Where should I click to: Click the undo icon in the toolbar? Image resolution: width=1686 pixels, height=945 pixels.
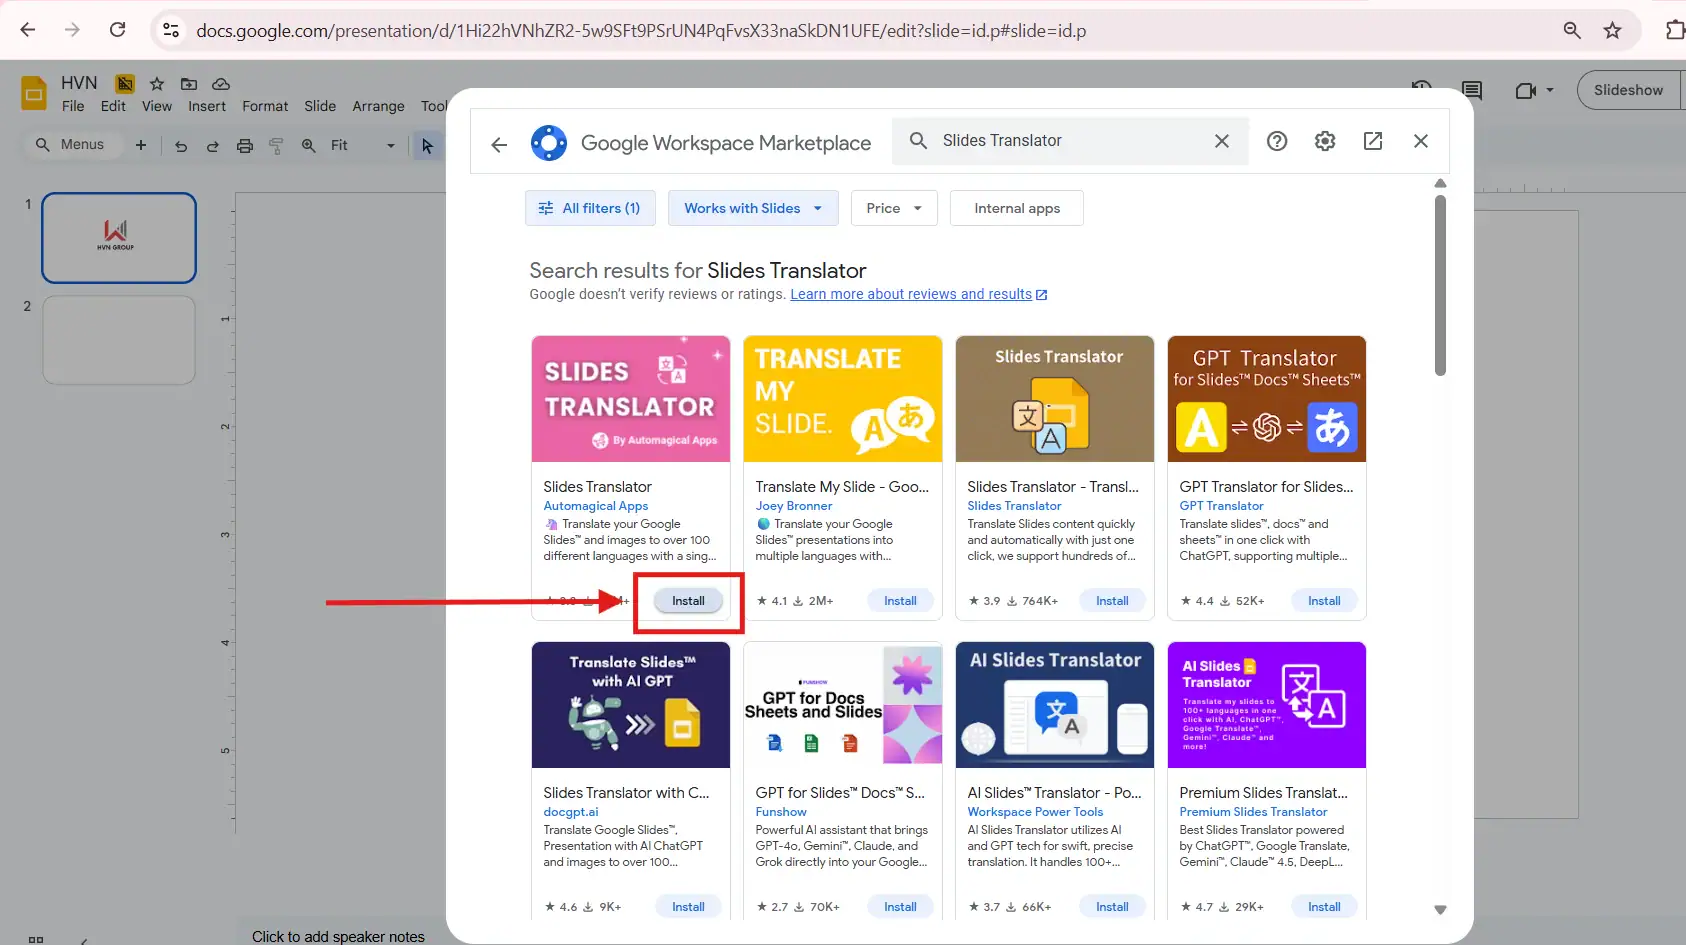(180, 145)
